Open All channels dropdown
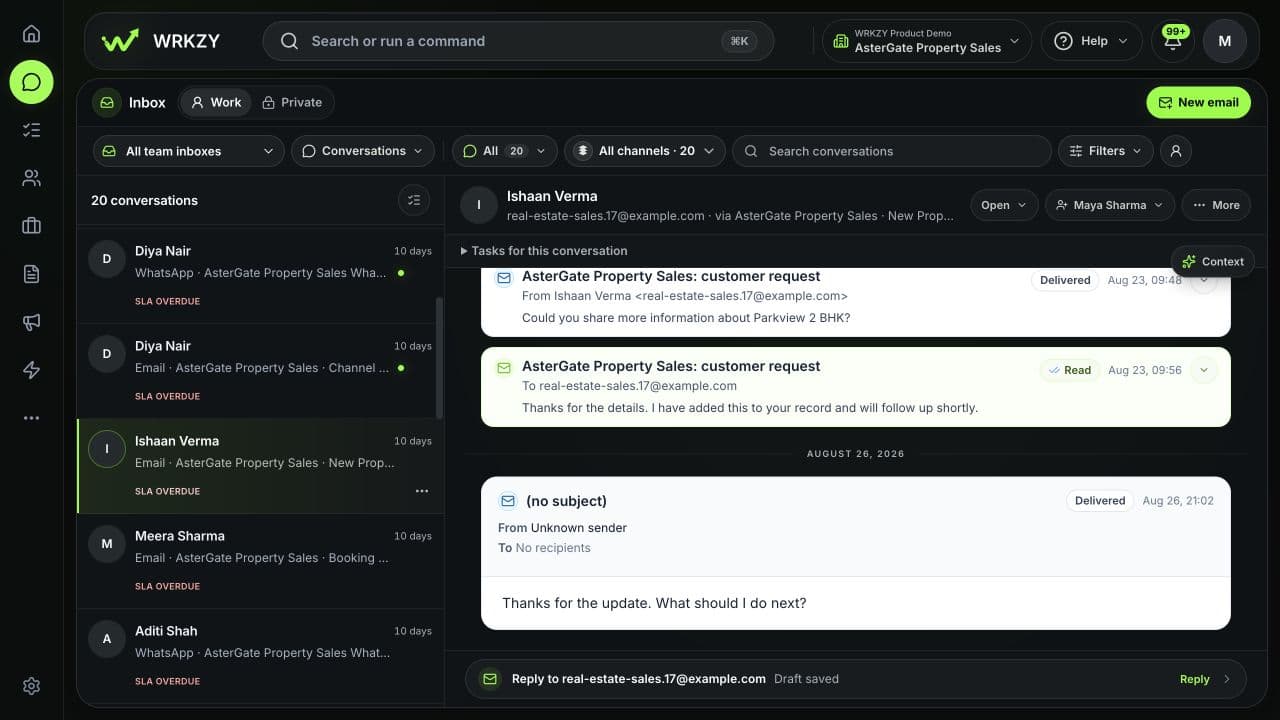The width and height of the screenshot is (1280, 720). 645,151
